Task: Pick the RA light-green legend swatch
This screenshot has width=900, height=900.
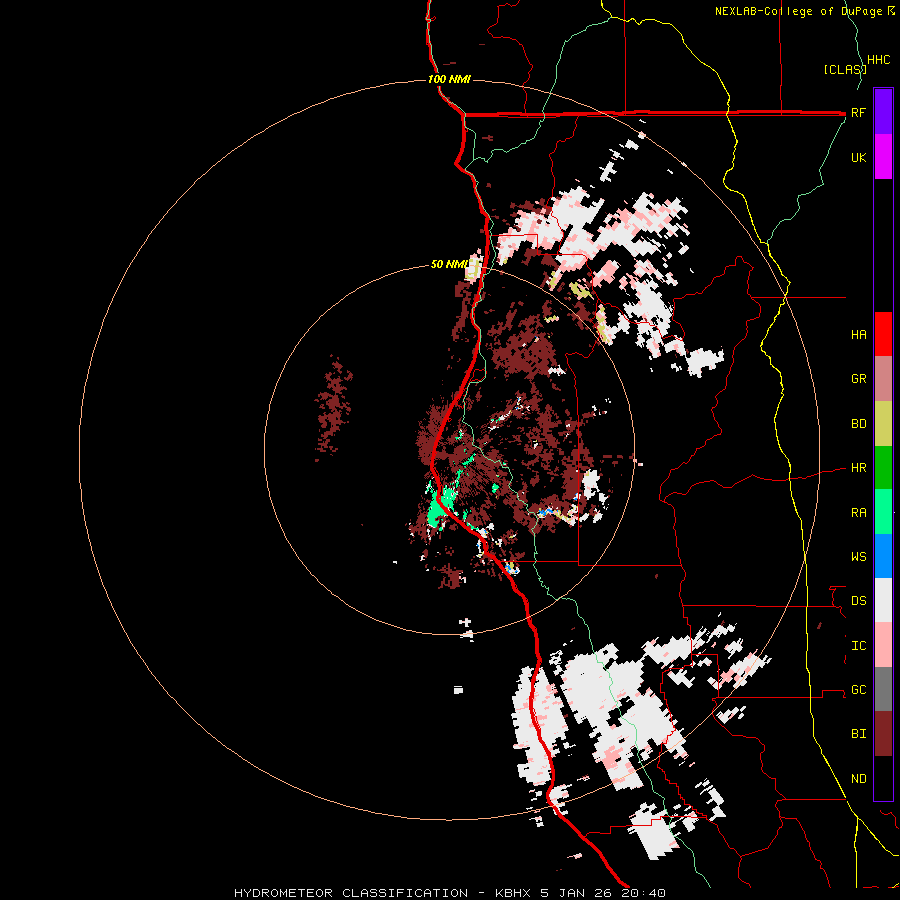Action: tap(883, 512)
